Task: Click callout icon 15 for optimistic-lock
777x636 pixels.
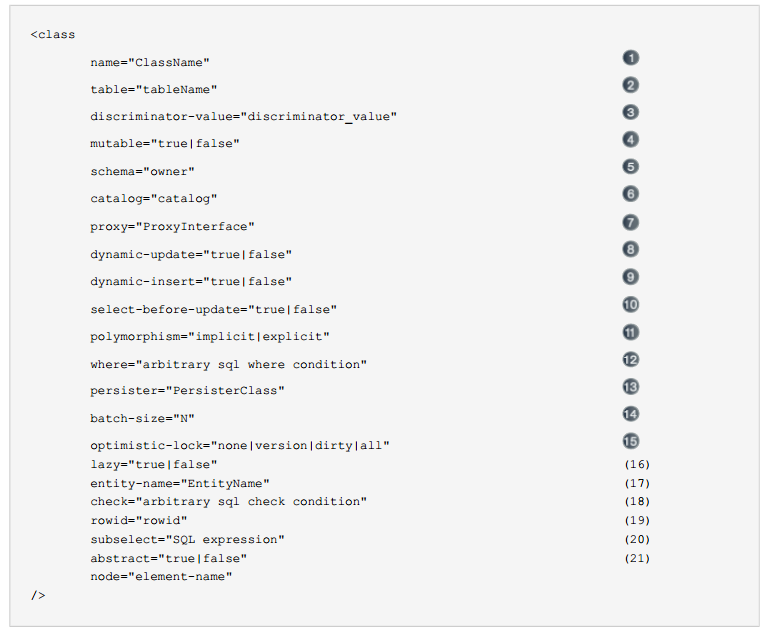Action: pyautogui.click(x=630, y=441)
